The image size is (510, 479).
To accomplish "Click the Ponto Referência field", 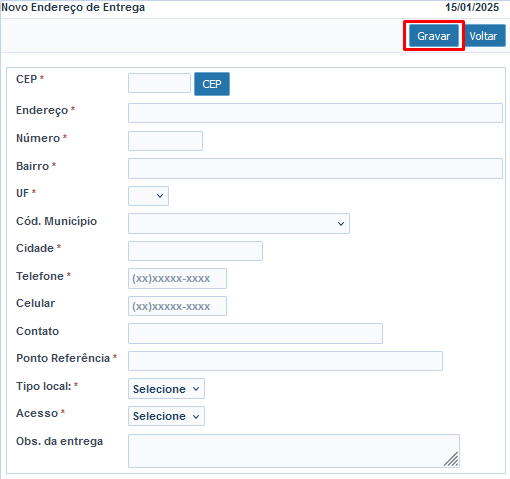I will click(x=285, y=361).
